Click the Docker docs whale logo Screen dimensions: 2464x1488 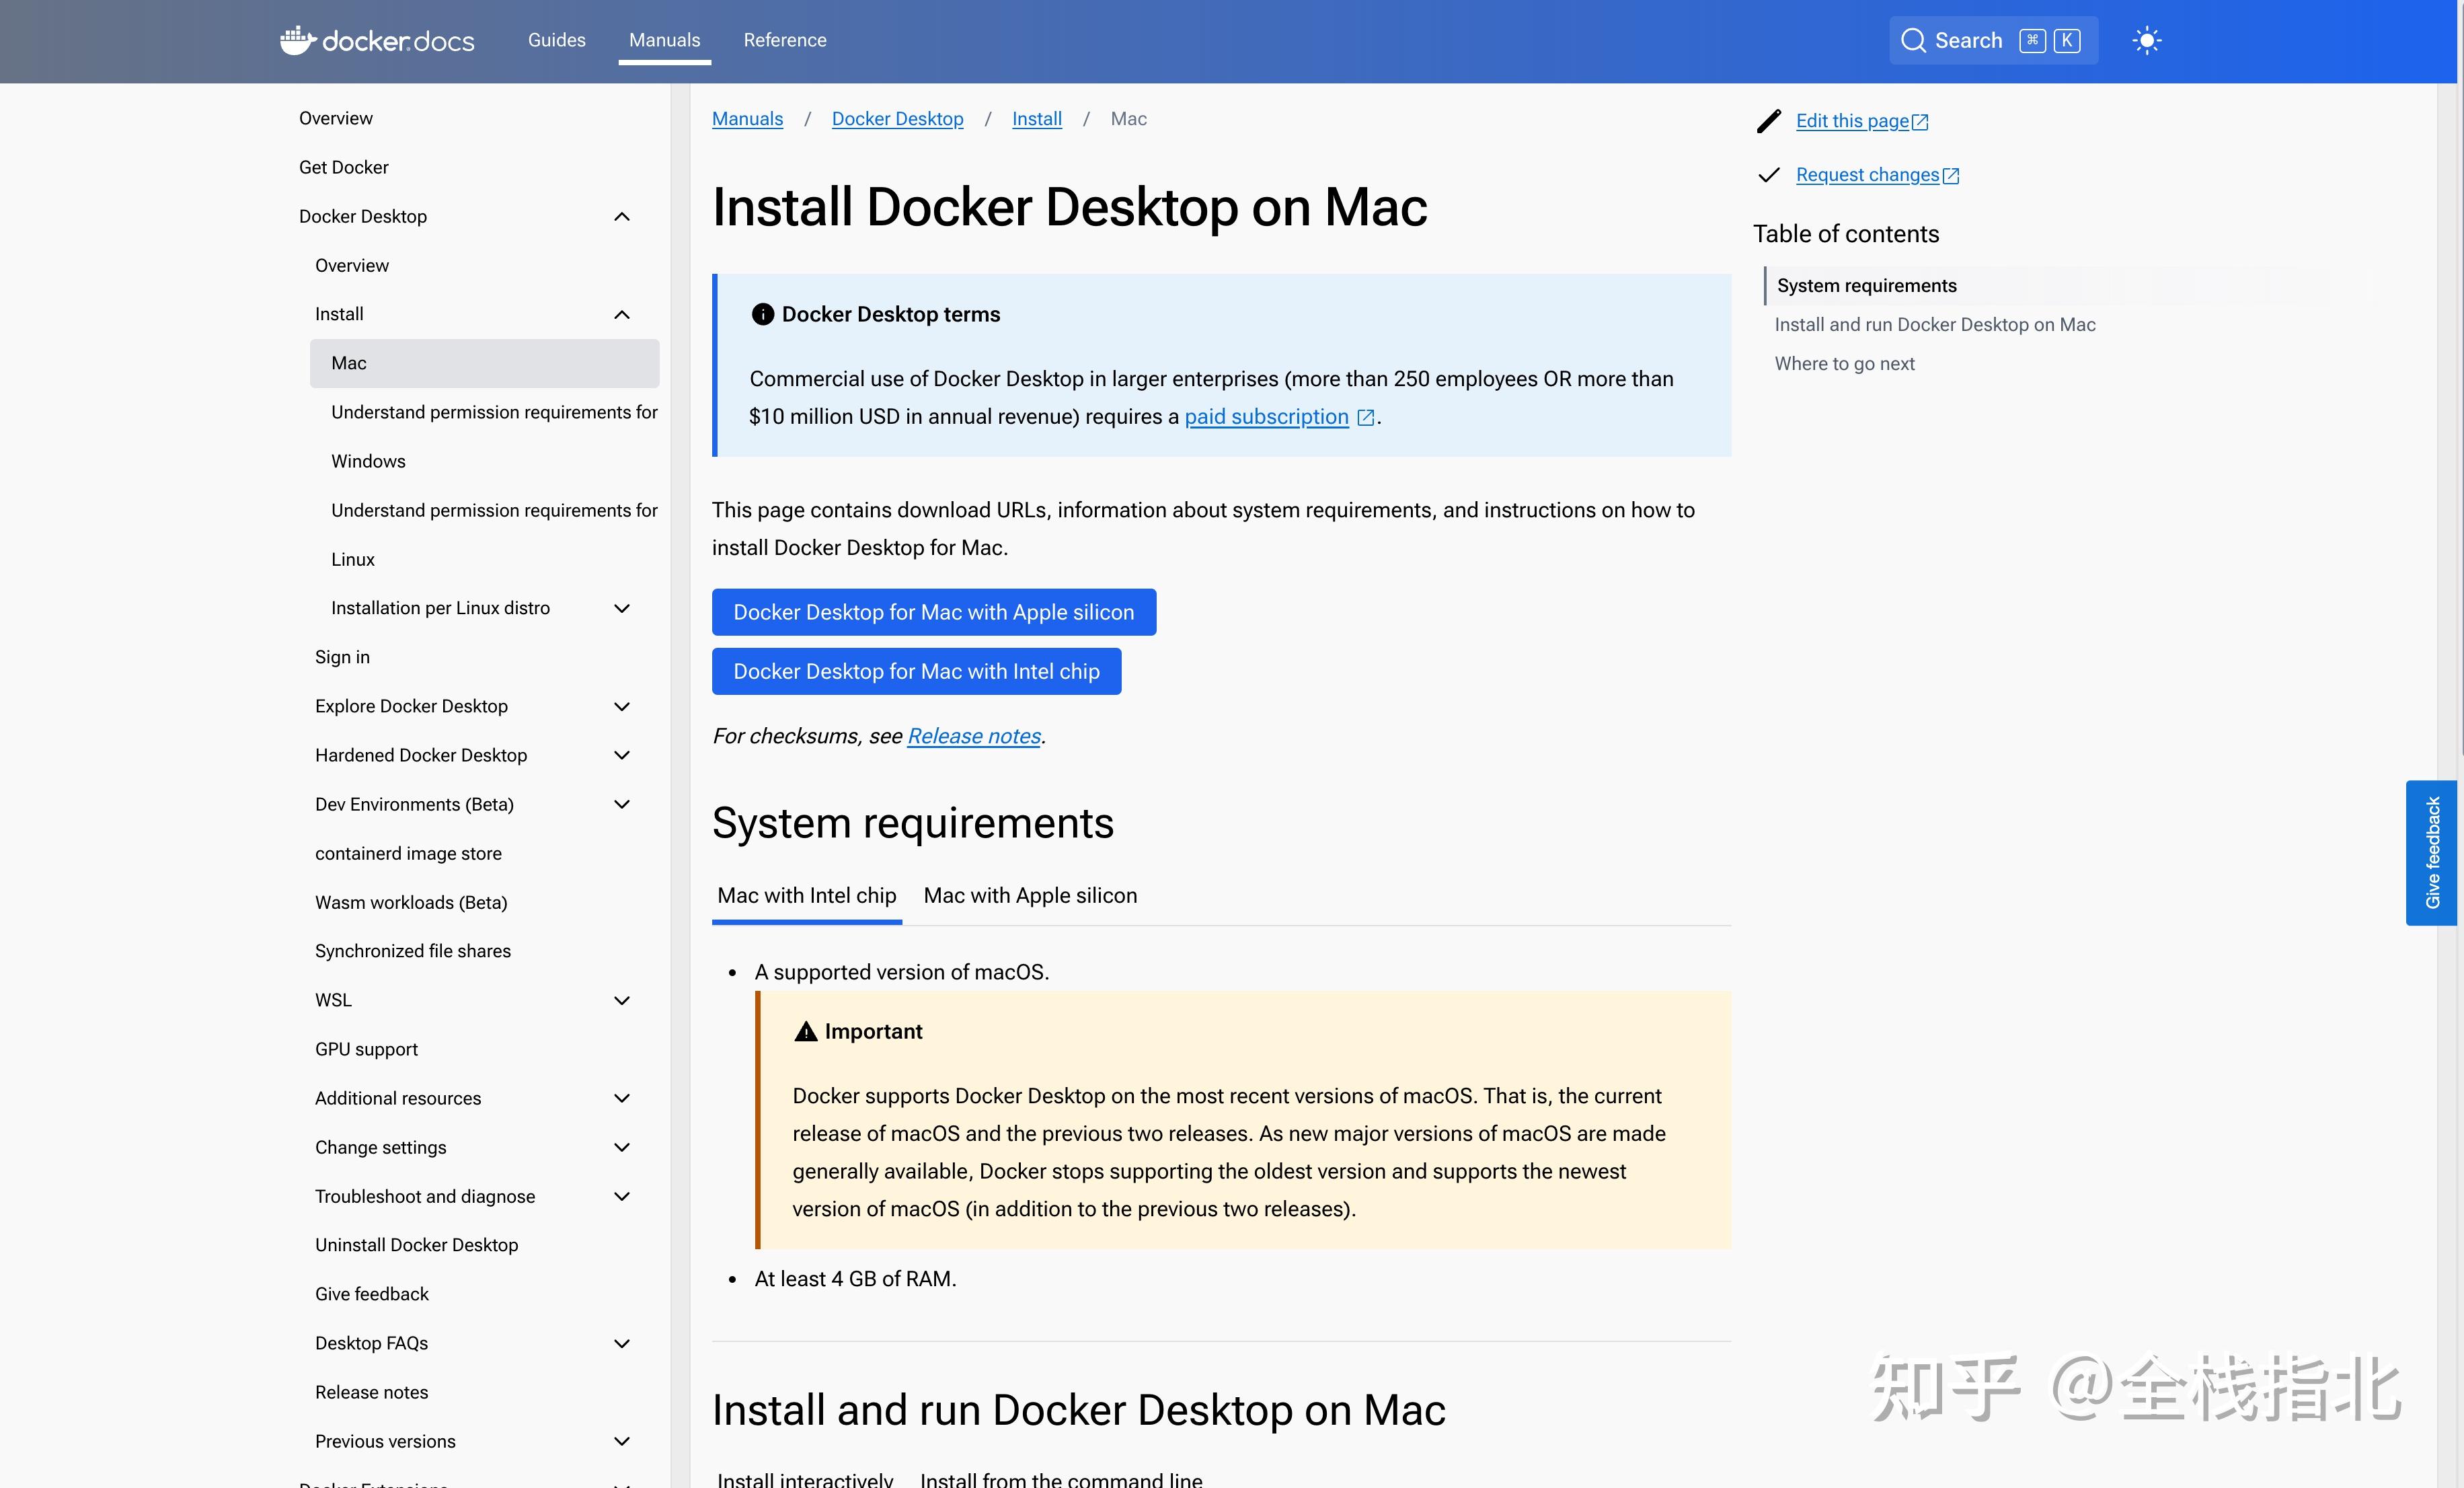coord(297,40)
